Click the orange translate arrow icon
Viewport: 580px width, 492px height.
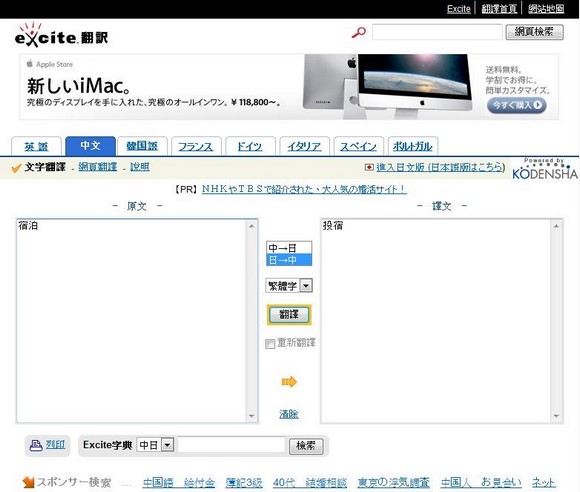(x=289, y=381)
